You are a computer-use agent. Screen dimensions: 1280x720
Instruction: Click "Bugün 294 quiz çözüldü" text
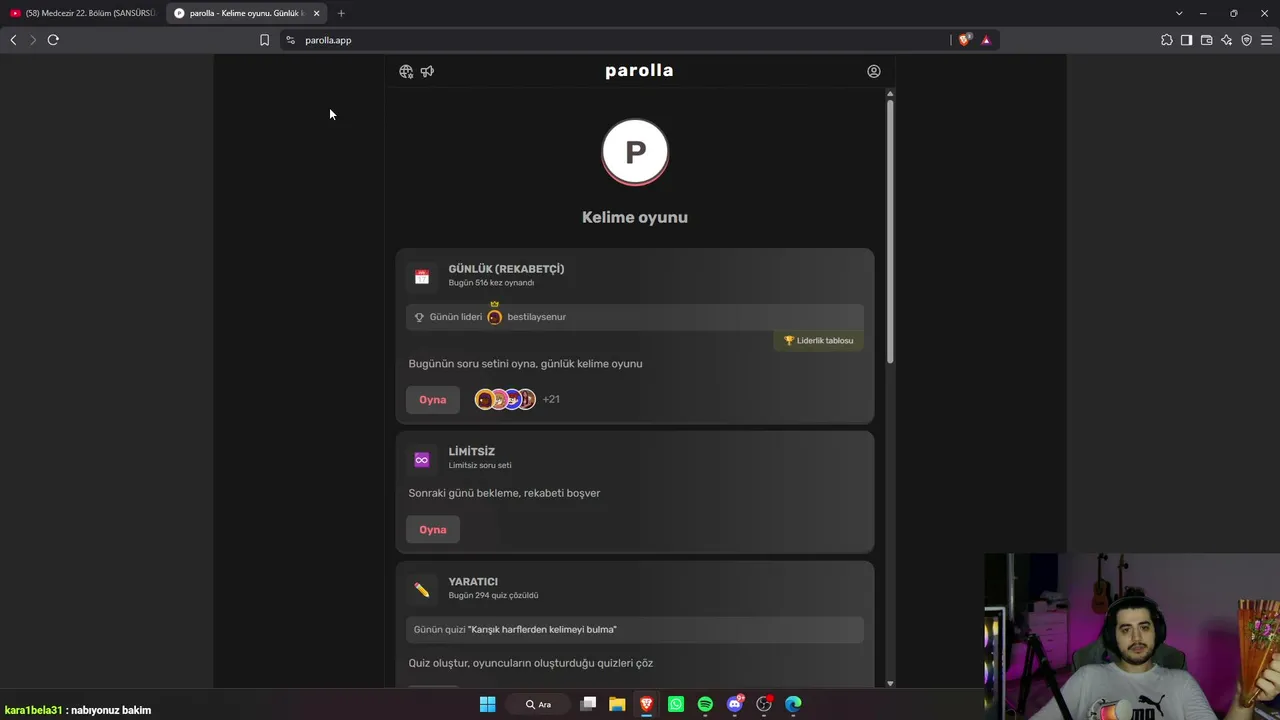(x=493, y=596)
